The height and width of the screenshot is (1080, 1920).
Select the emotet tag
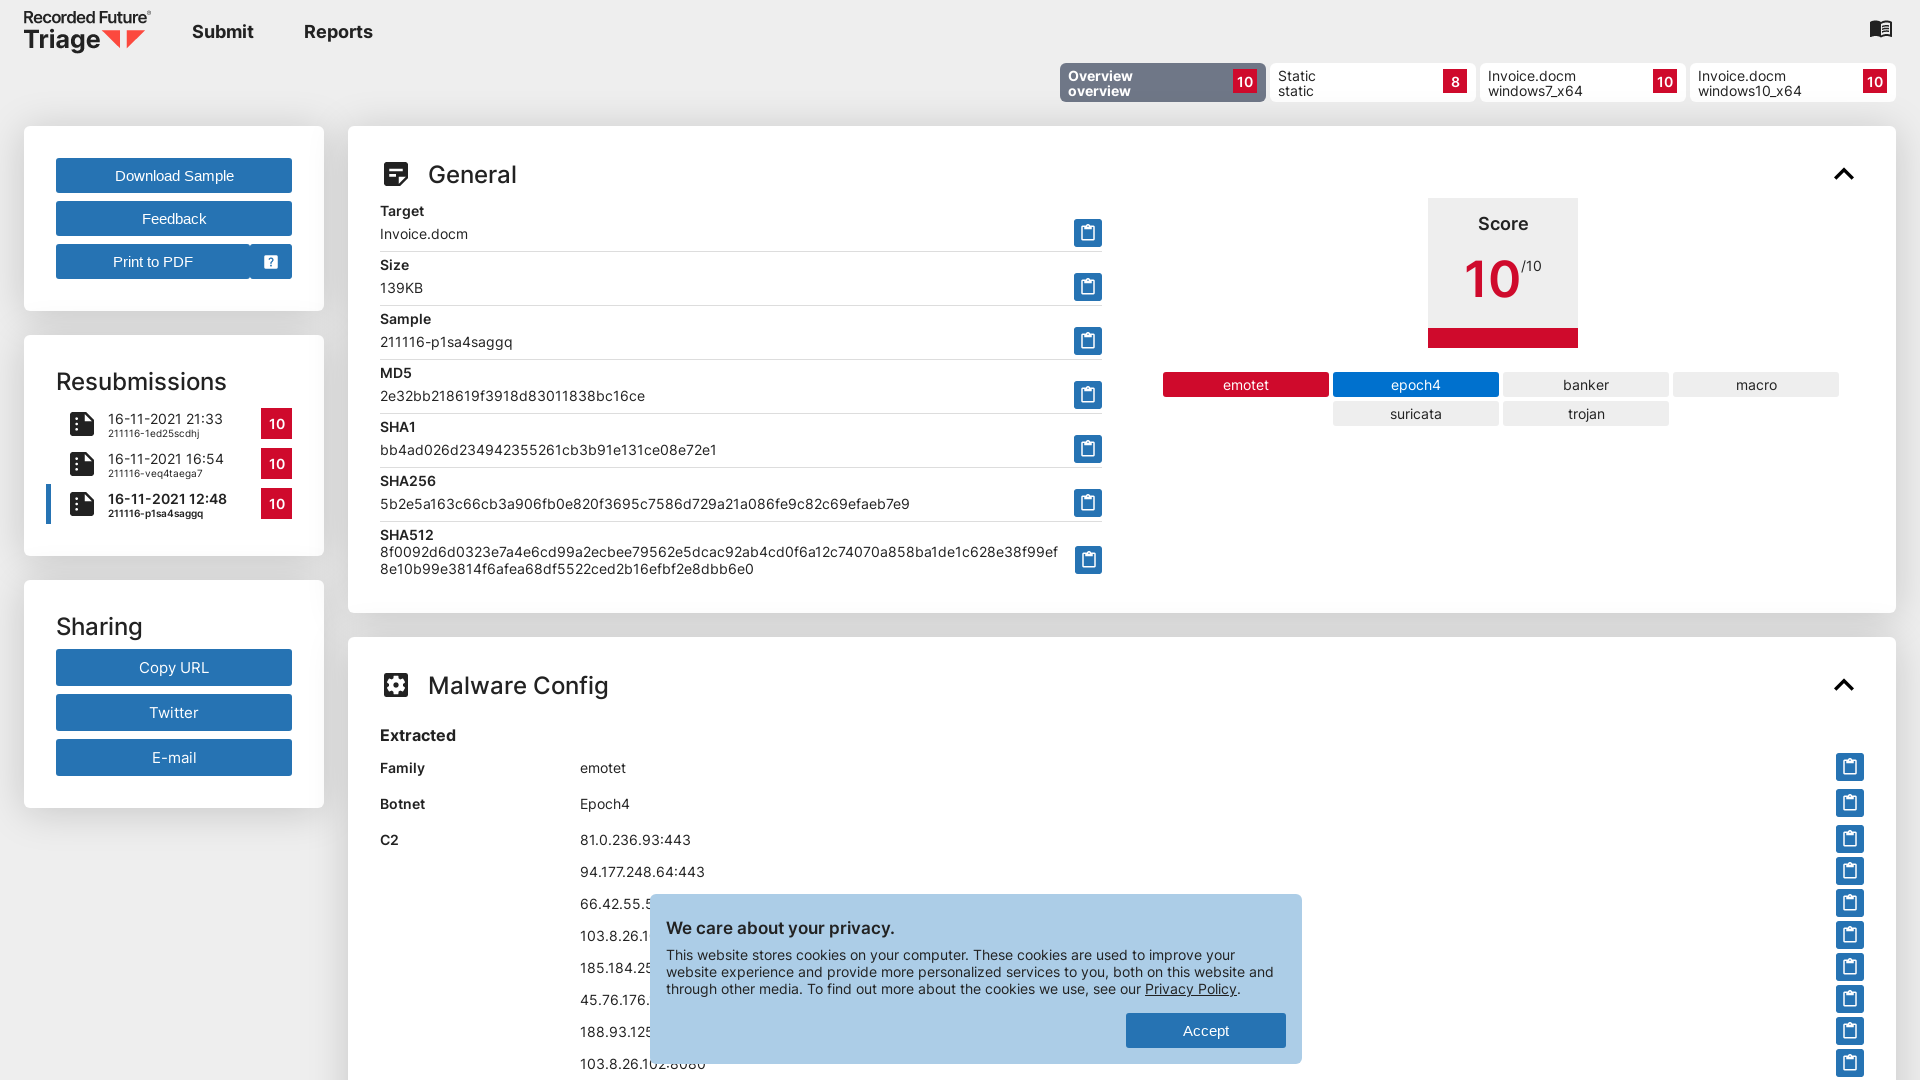[1246, 385]
